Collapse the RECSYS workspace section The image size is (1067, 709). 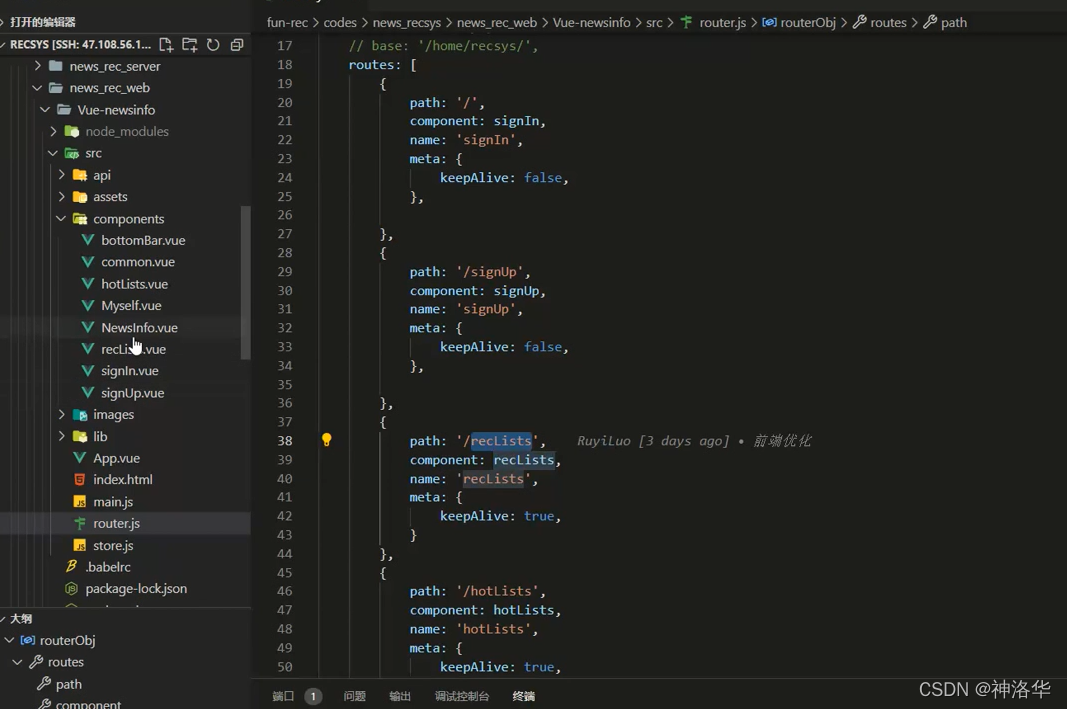coord(3,45)
